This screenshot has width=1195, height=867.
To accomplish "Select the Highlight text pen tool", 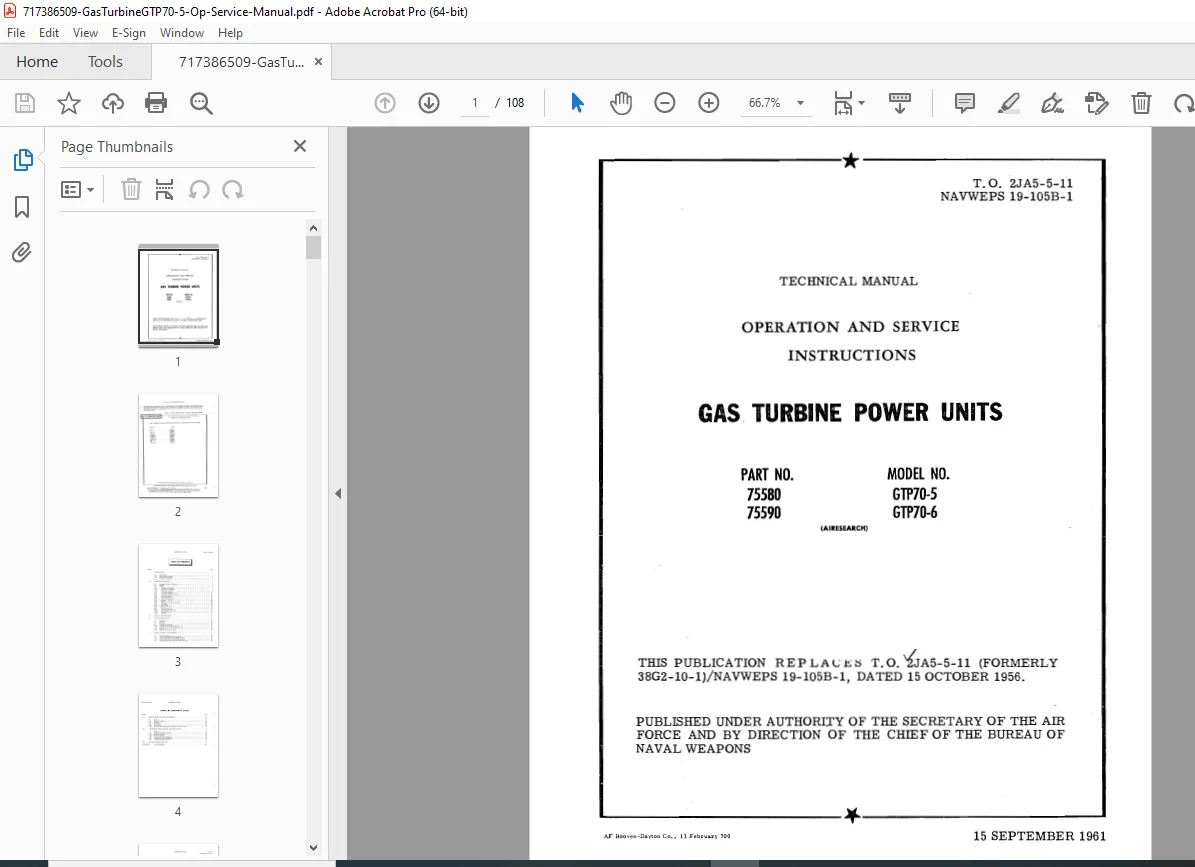I will [1009, 103].
